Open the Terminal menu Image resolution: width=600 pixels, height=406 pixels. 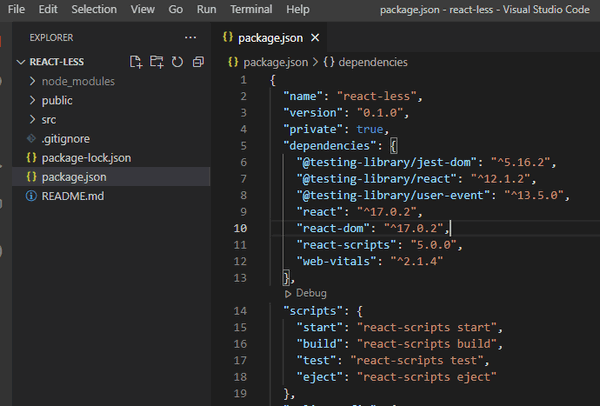(251, 9)
